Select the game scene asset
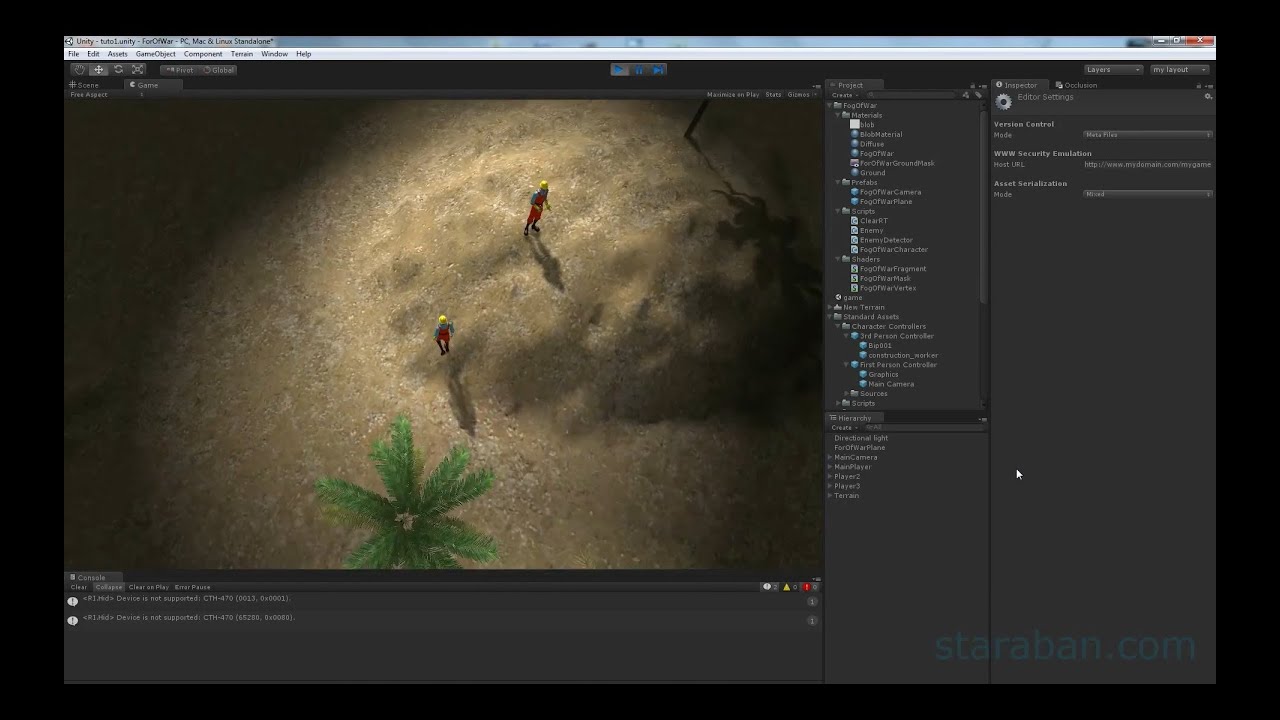 (x=848, y=298)
